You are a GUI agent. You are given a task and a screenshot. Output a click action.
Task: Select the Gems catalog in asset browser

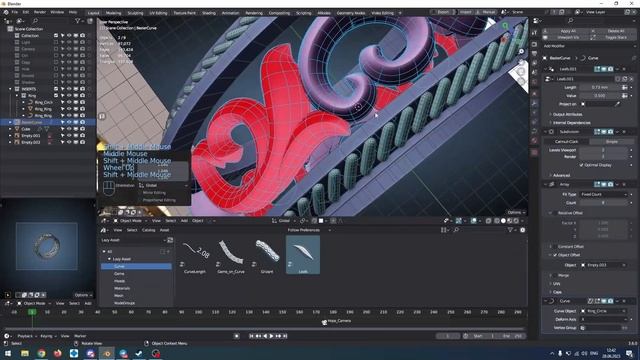pos(119,273)
